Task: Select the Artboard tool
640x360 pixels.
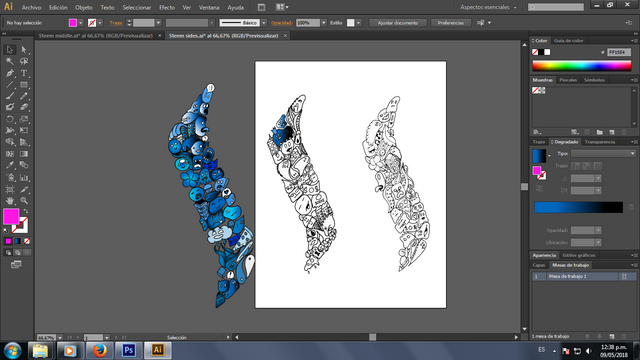Action: pos(10,189)
